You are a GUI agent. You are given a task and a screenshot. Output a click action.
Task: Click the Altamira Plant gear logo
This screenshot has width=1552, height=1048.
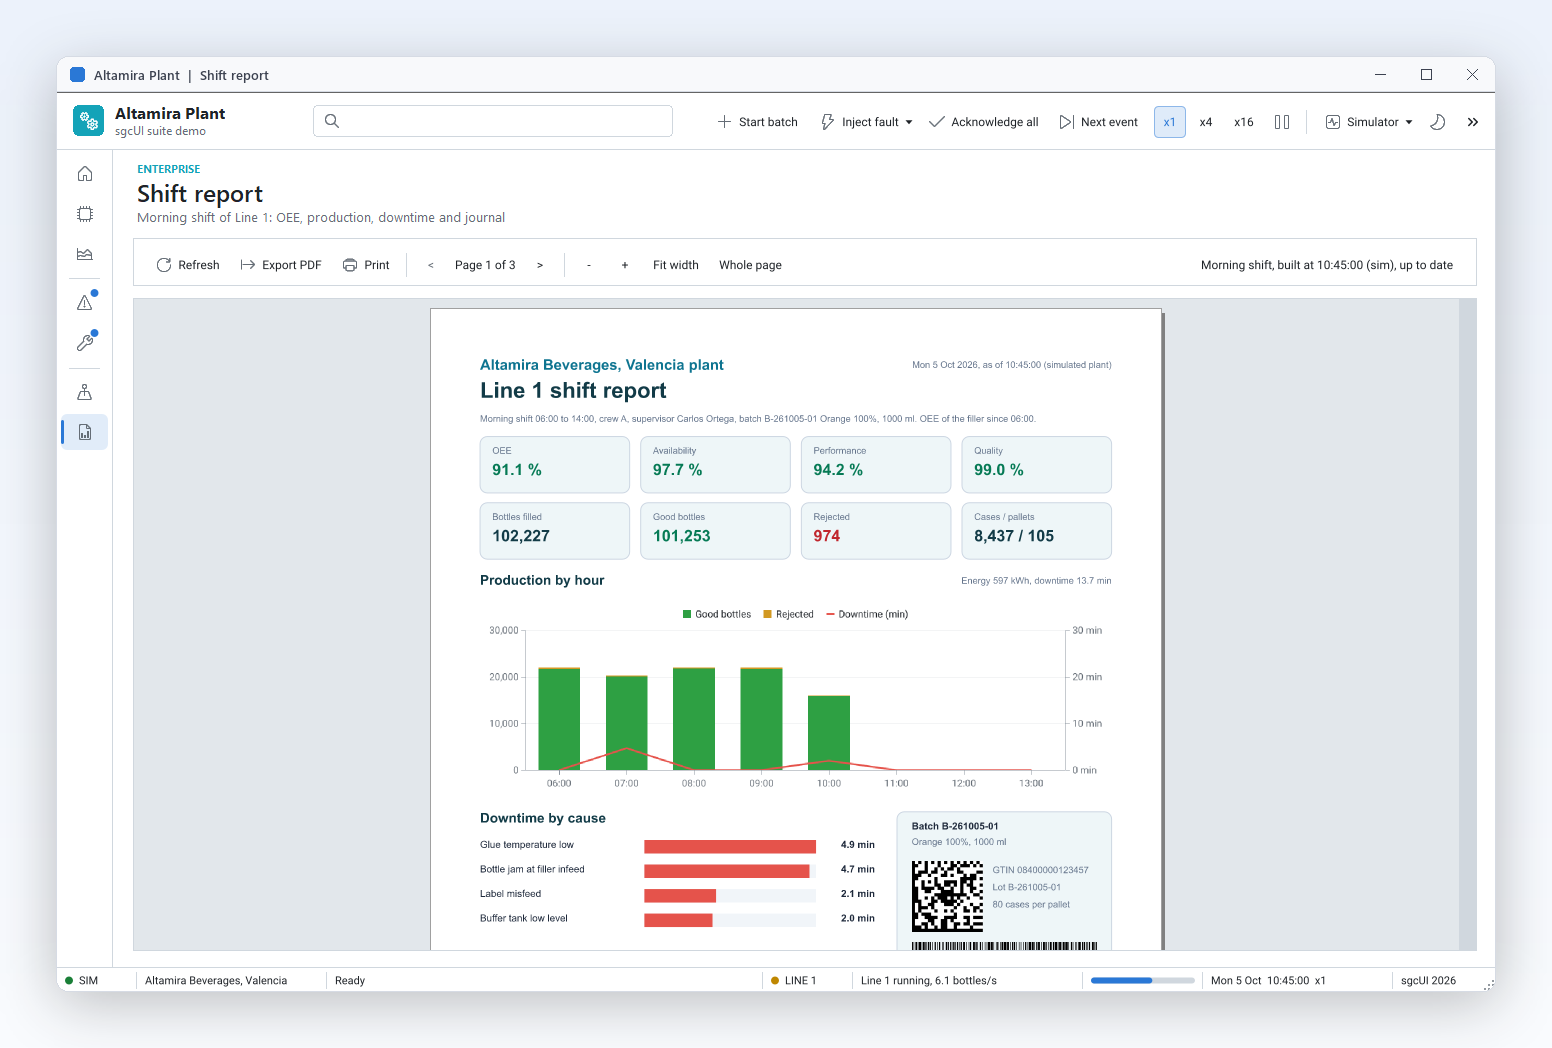pyautogui.click(x=88, y=121)
